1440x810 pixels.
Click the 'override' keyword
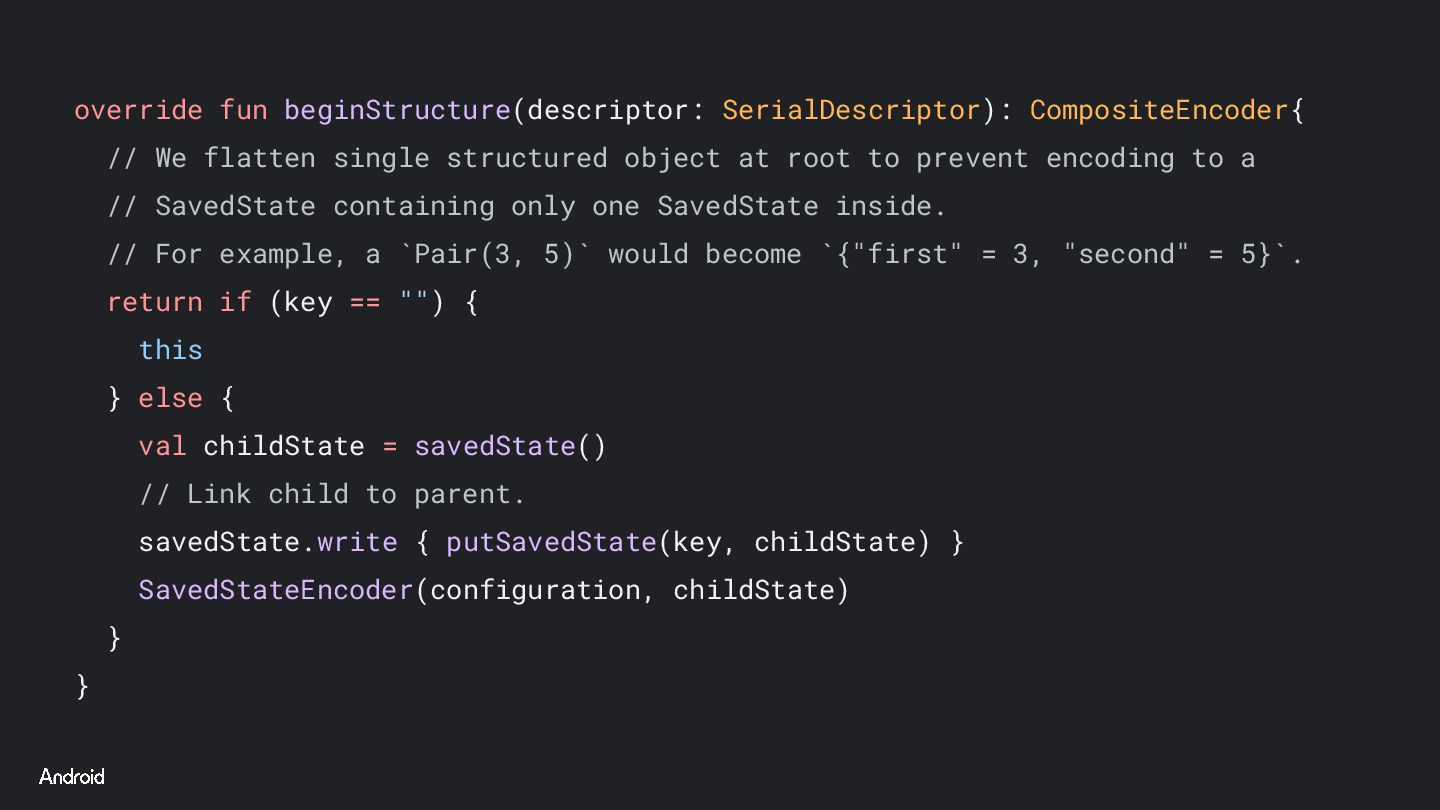tap(138, 110)
